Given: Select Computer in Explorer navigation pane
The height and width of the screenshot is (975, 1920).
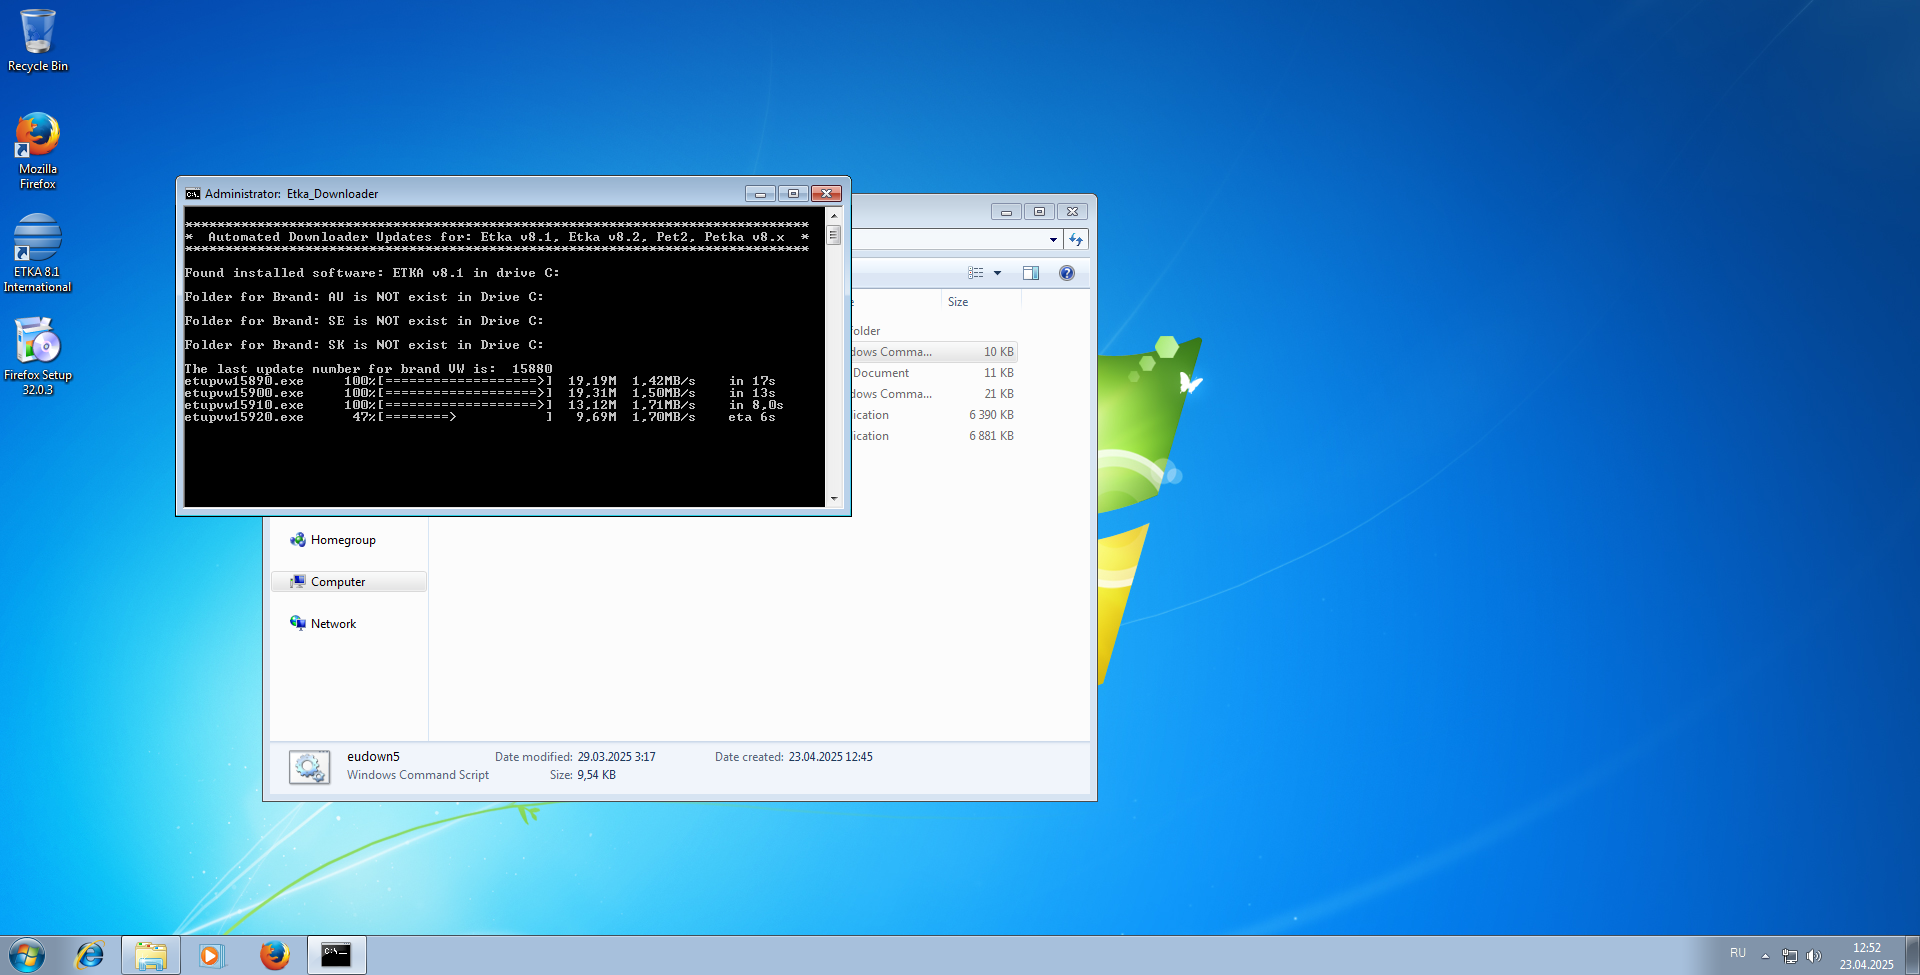Looking at the screenshot, I should tap(349, 582).
